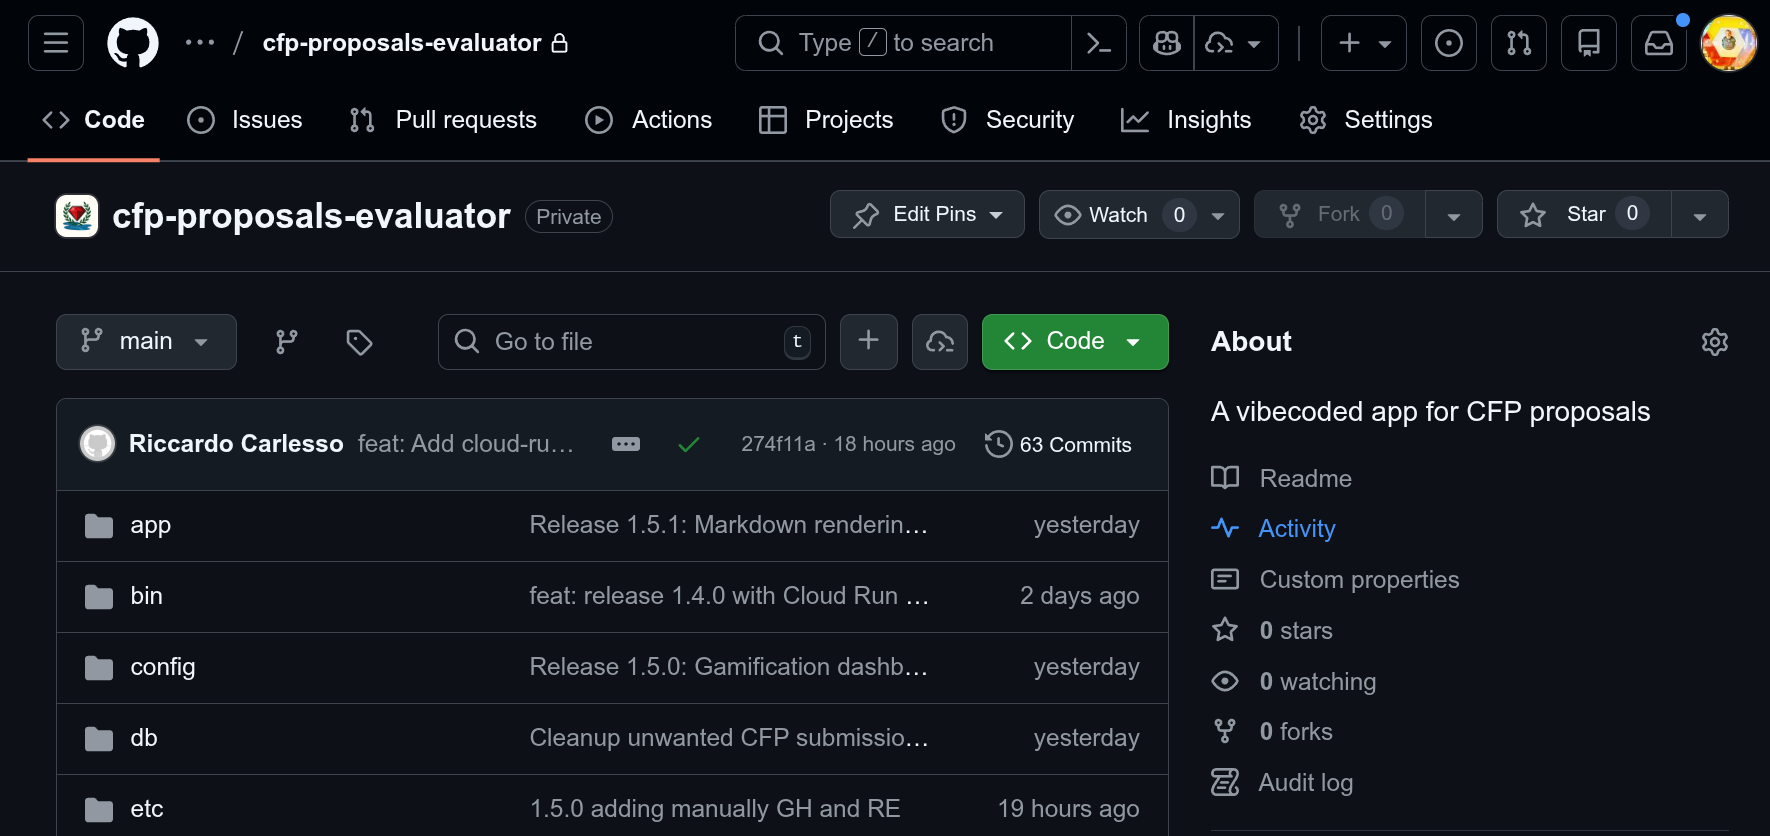View the green checkmark commit status
Screen dimensions: 1770x836
(689, 444)
